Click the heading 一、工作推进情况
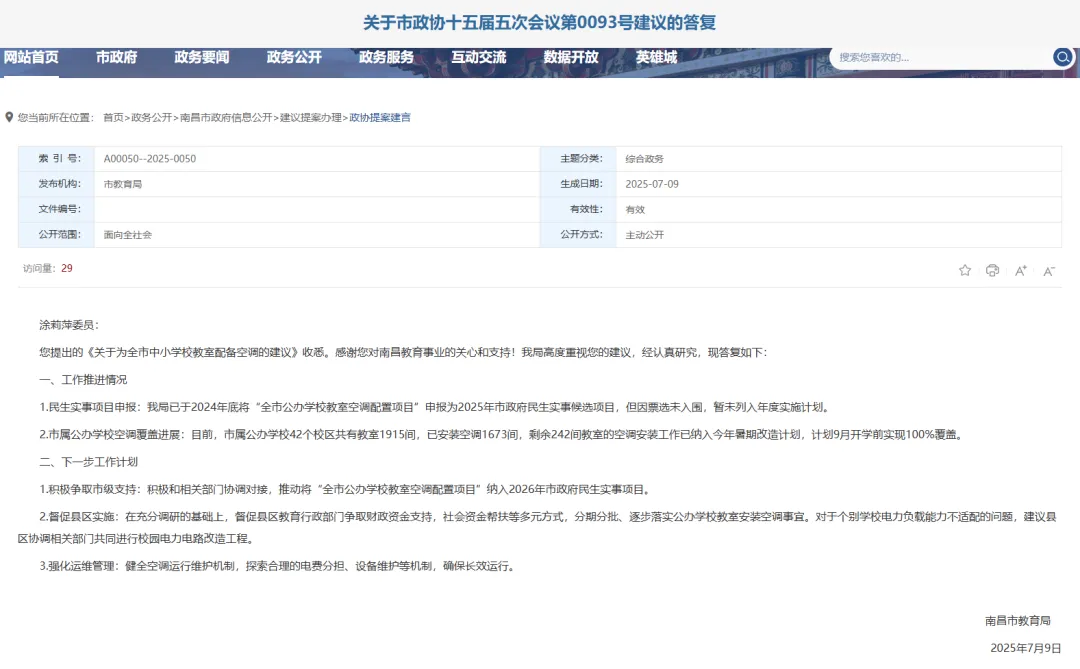This screenshot has height=669, width=1080. pos(83,380)
